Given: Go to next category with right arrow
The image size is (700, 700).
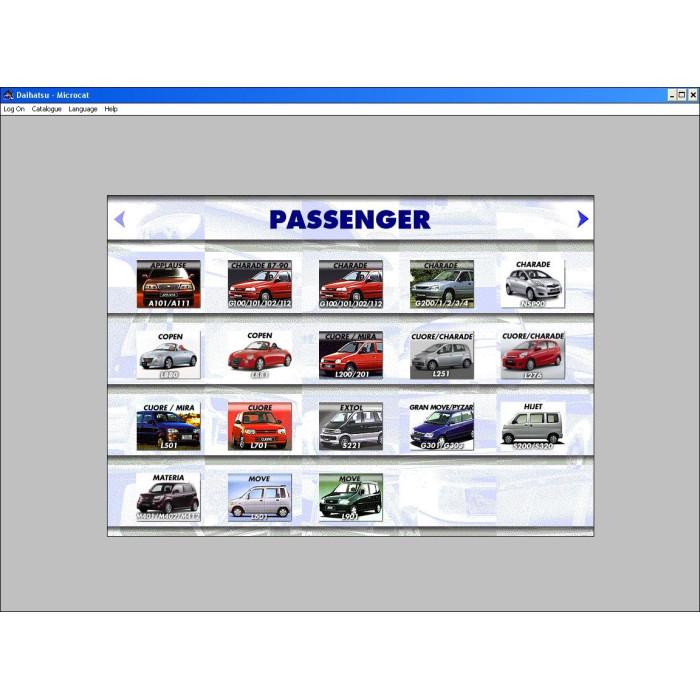Looking at the screenshot, I should tap(582, 219).
